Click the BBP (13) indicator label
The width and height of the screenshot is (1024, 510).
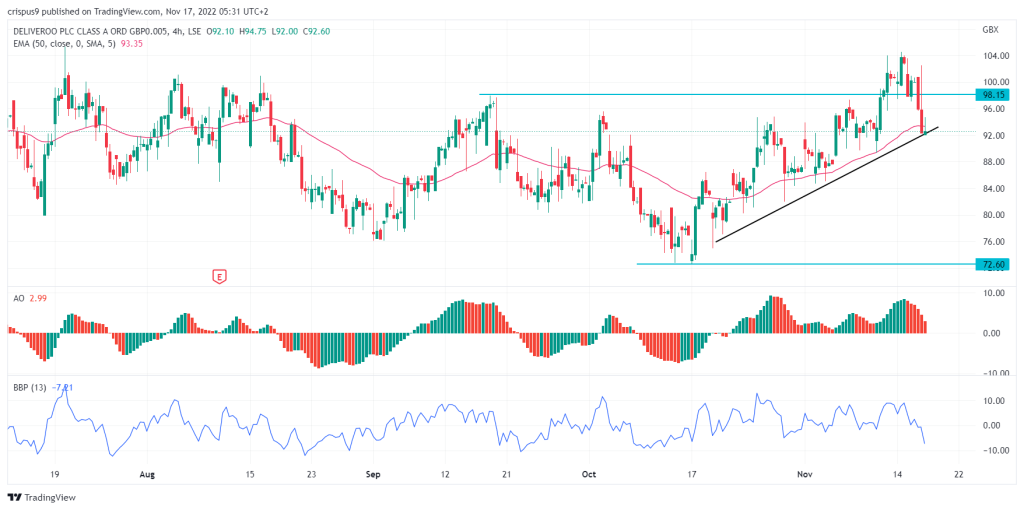pos(30,387)
